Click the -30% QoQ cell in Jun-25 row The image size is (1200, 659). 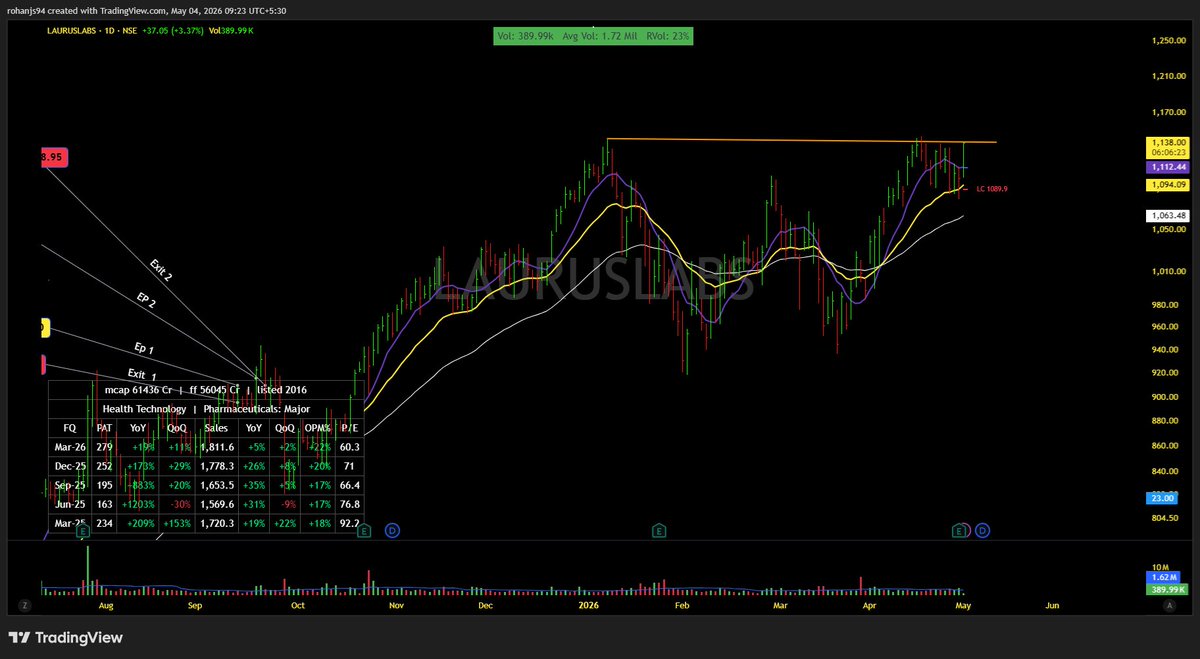[178, 503]
